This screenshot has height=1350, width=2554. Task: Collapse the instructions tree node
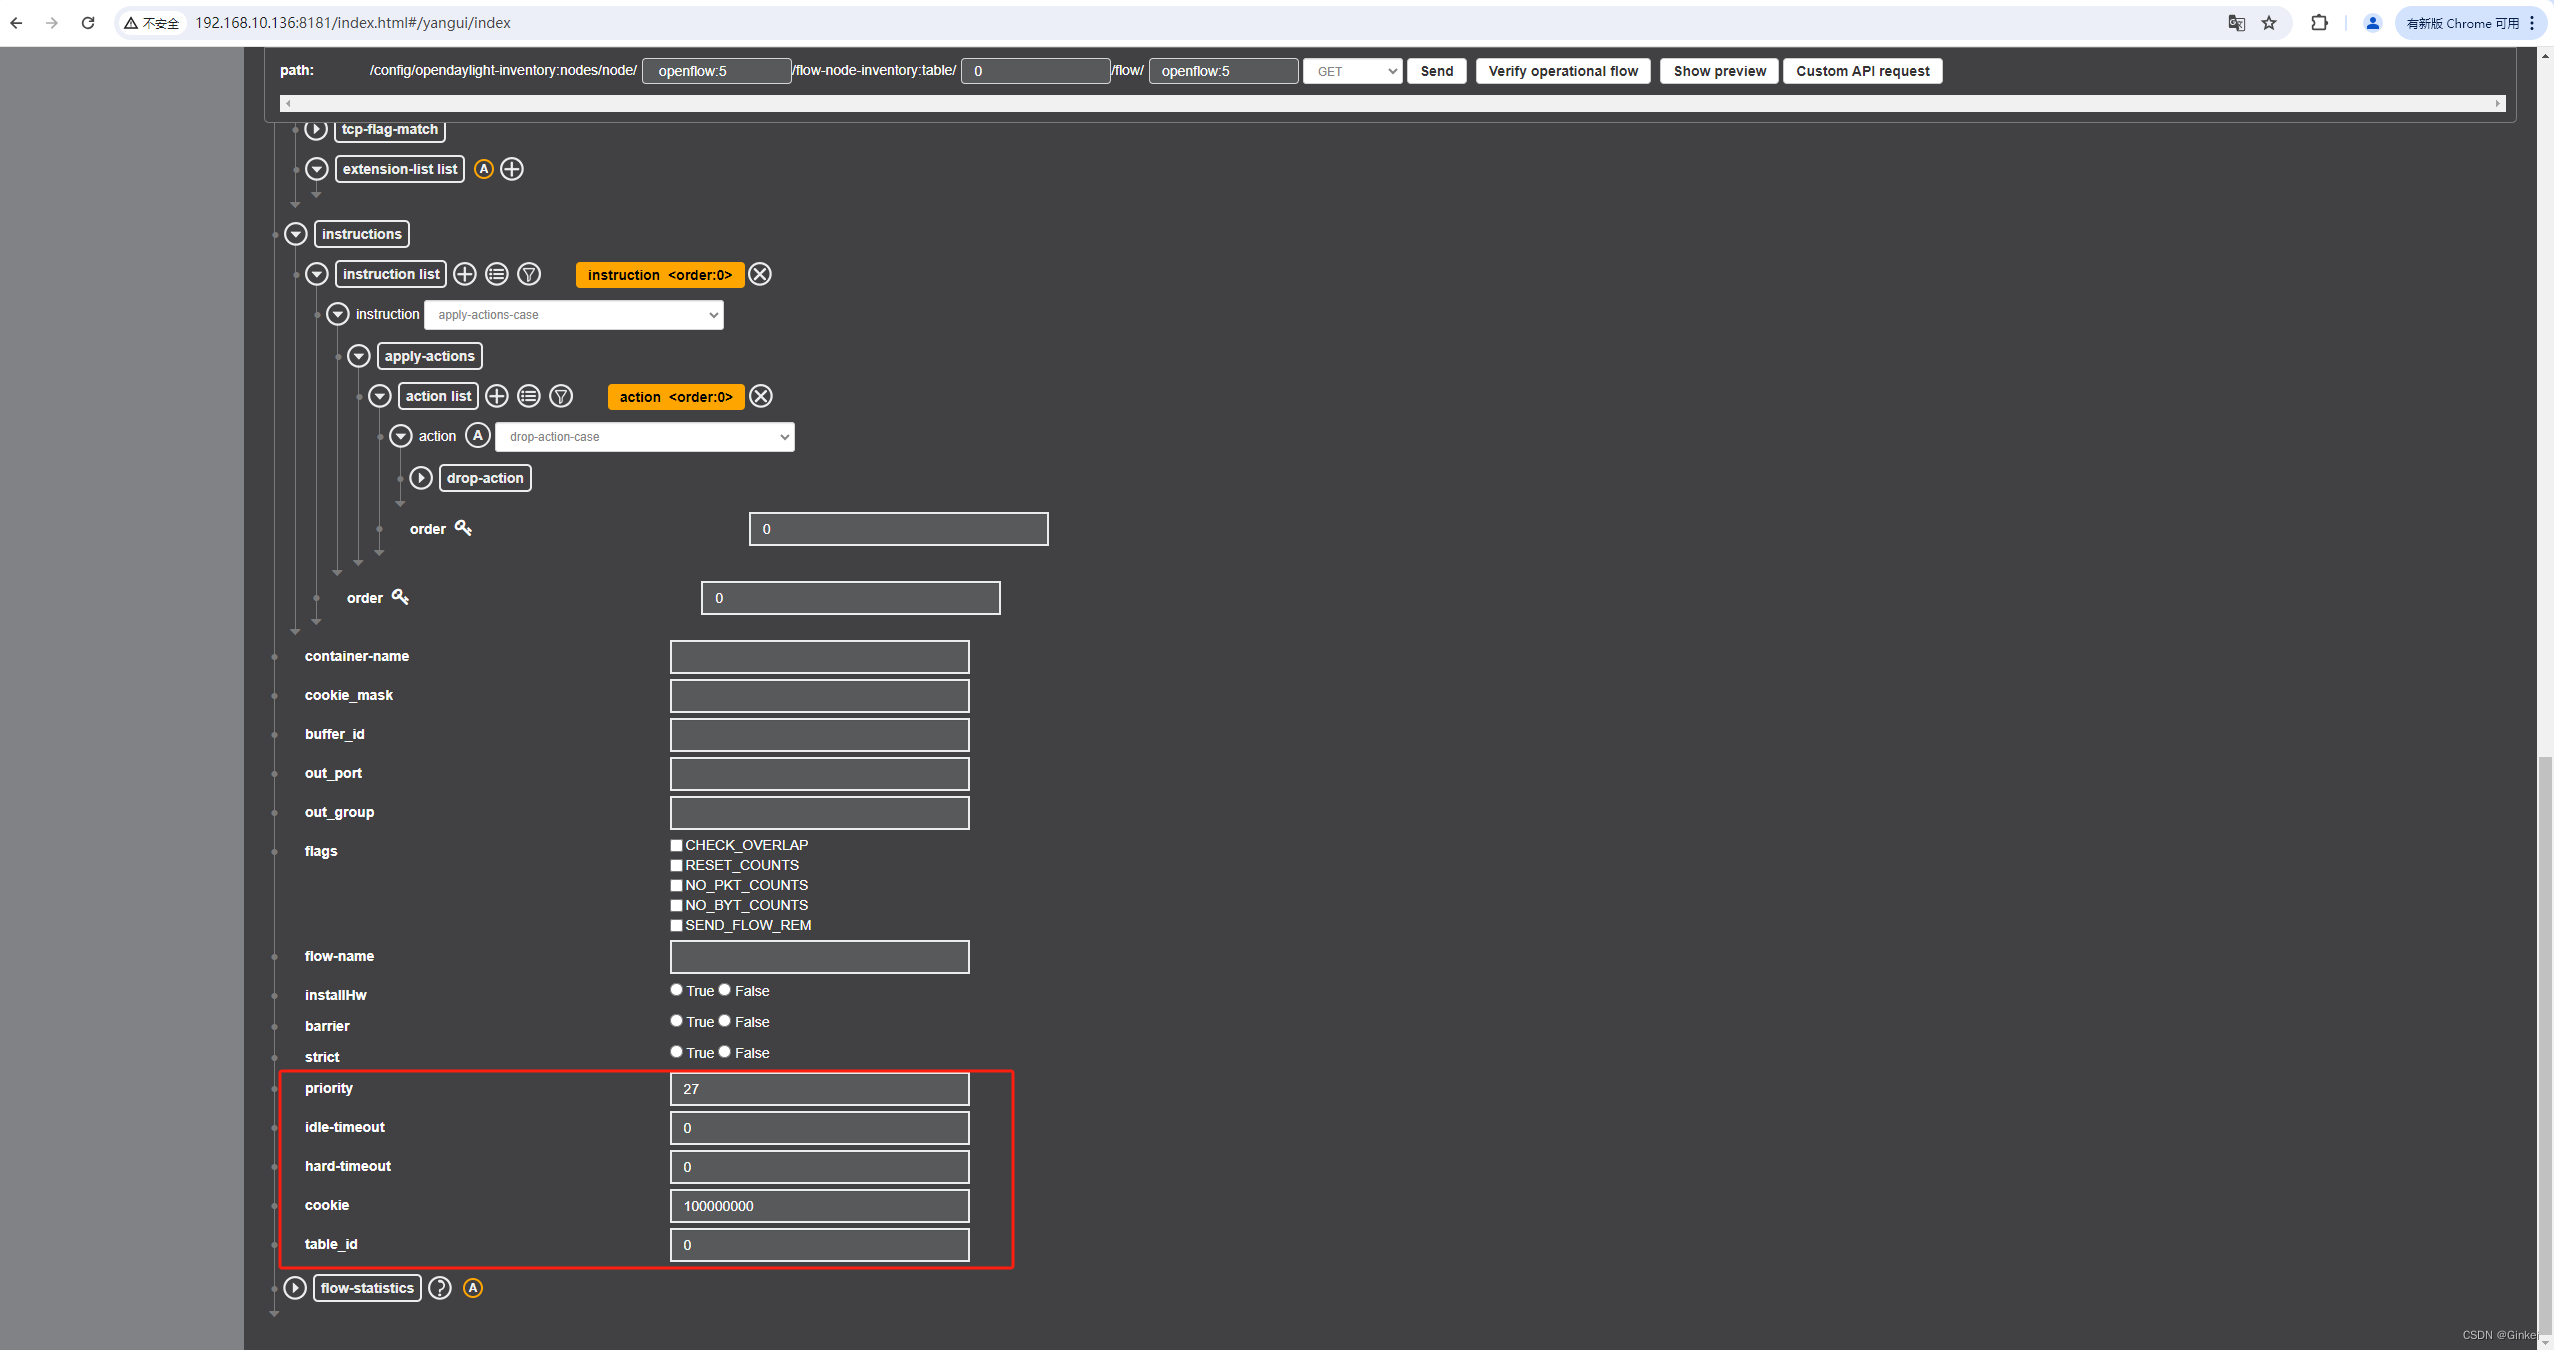(296, 234)
